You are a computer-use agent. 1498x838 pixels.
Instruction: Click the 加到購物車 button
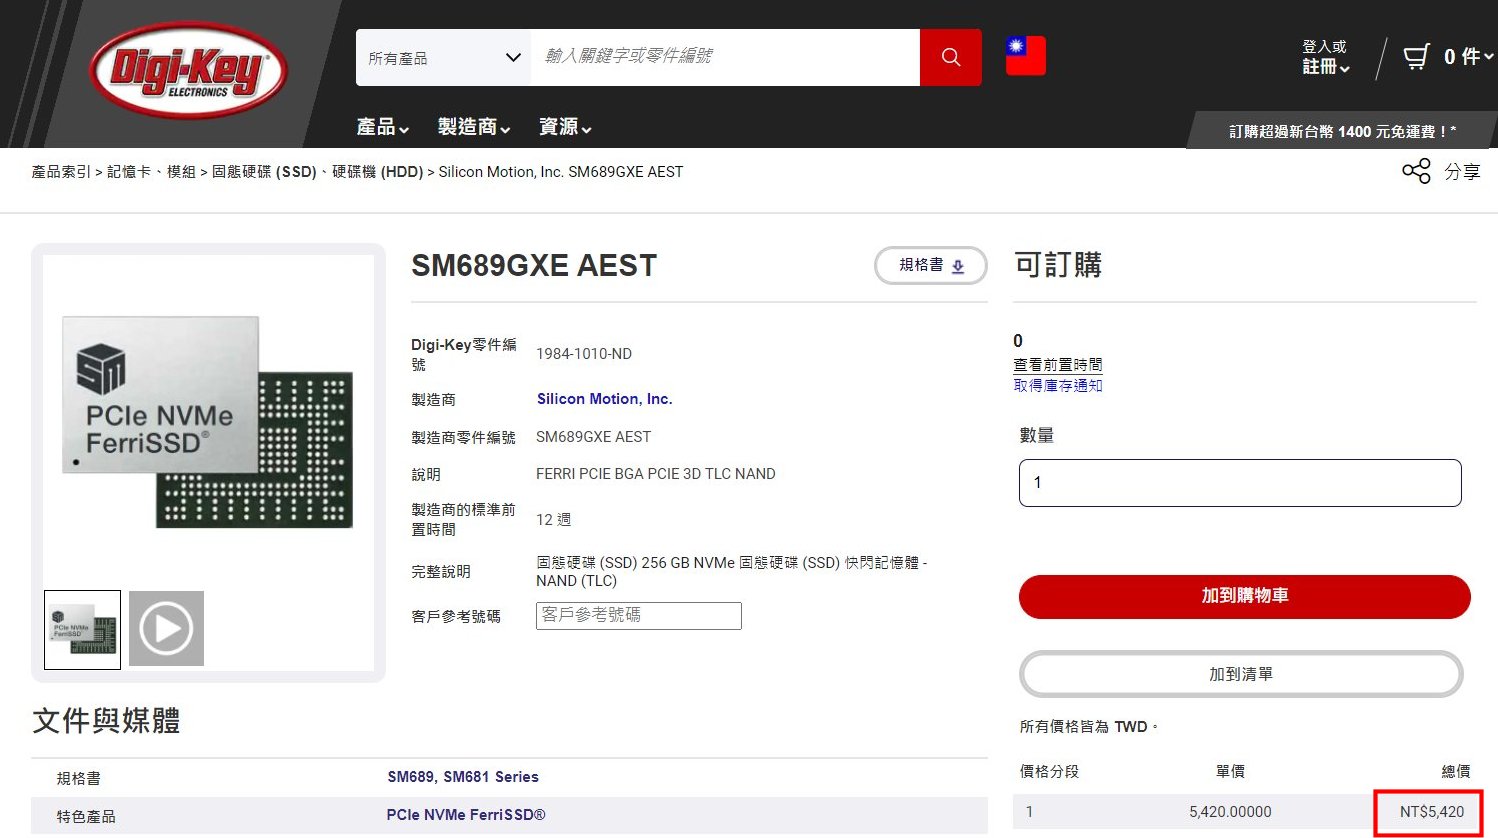coord(1244,596)
